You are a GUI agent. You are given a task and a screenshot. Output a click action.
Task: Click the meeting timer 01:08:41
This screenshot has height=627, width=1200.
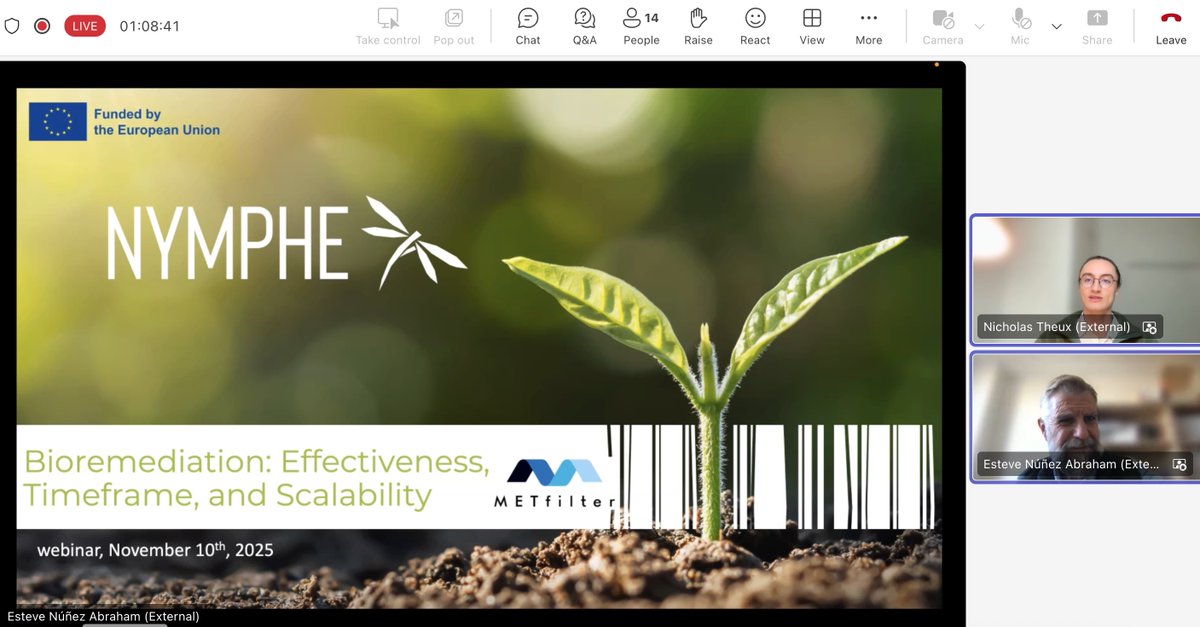coord(150,26)
